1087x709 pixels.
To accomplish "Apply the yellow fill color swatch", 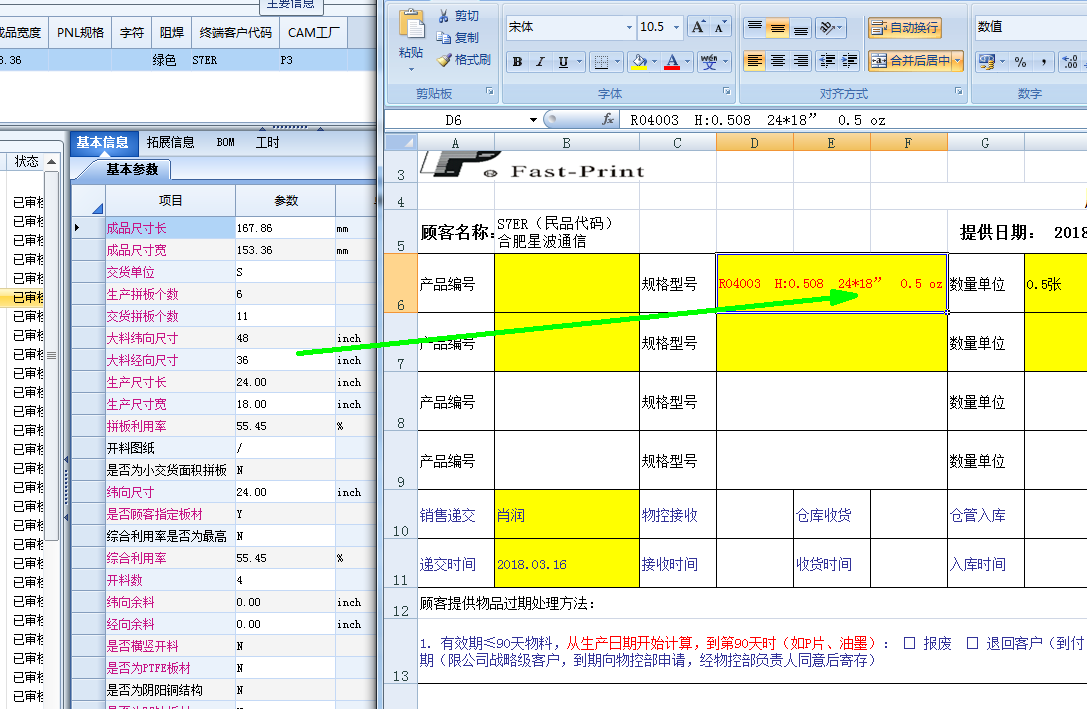I will pos(640,62).
